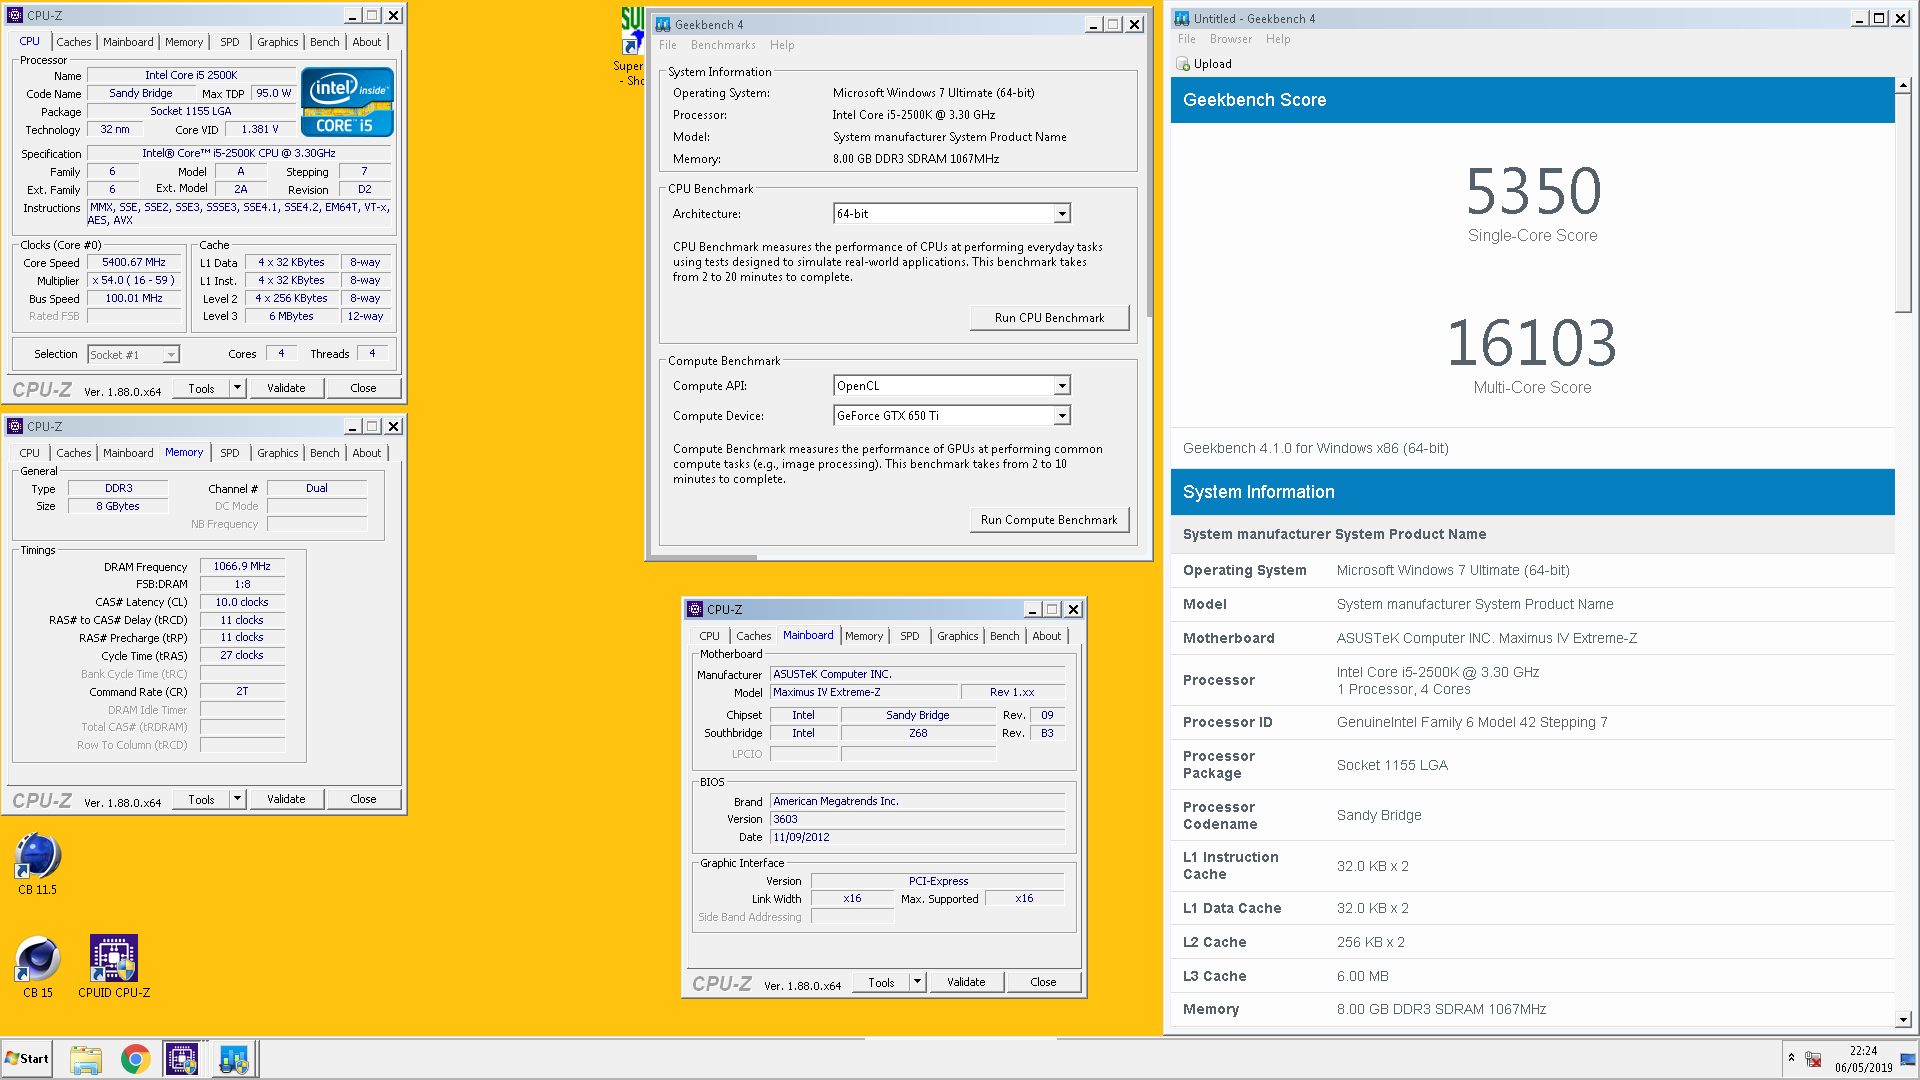Open About tab in CPU-Z Mainboard window

coord(1047,636)
